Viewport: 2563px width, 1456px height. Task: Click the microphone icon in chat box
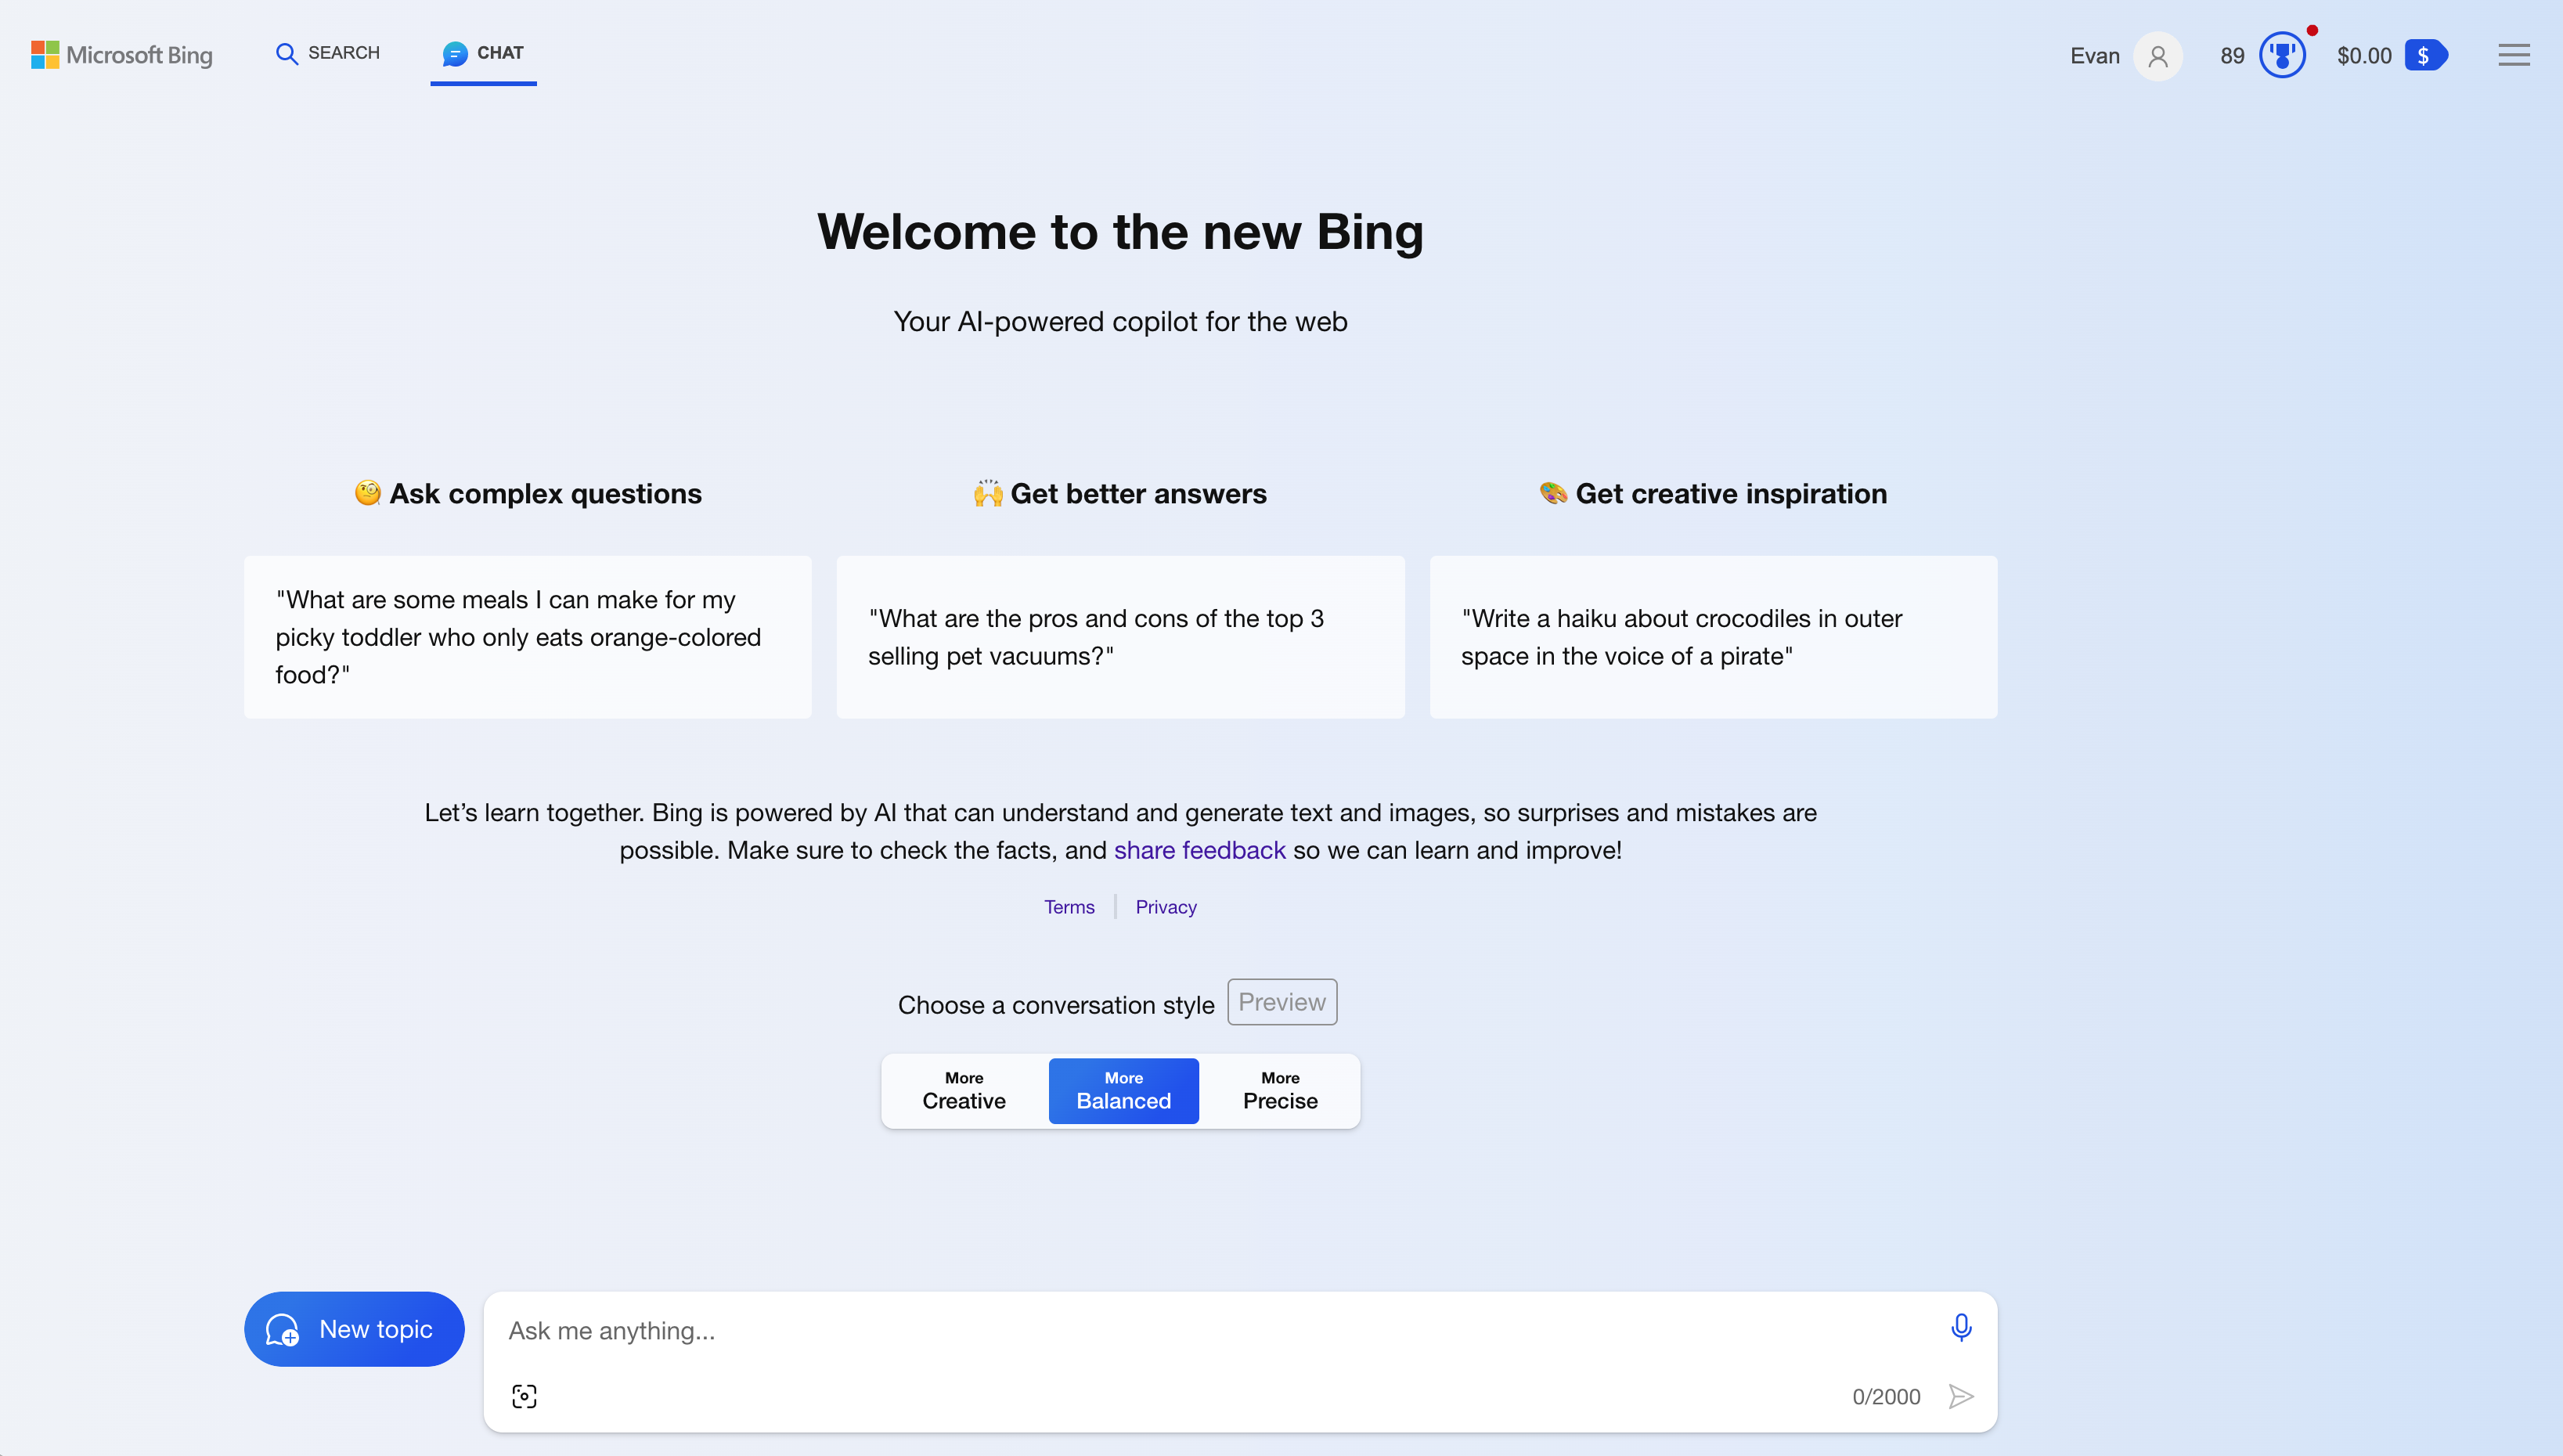pos(1961,1327)
